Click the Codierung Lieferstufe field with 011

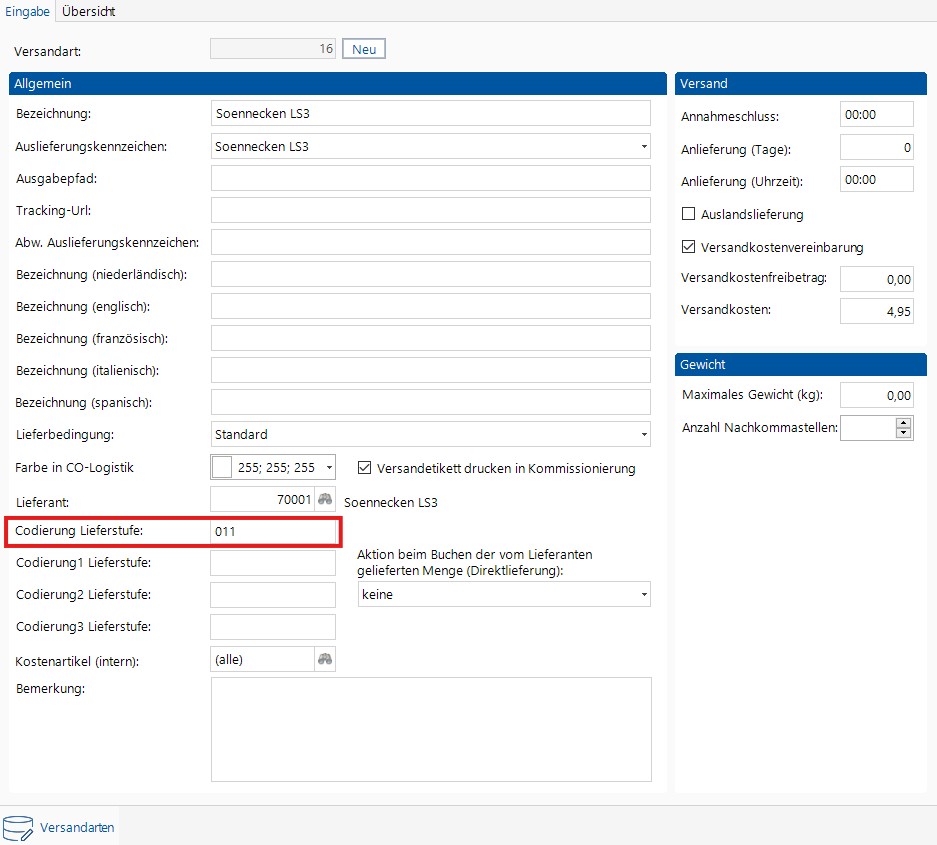[273, 531]
